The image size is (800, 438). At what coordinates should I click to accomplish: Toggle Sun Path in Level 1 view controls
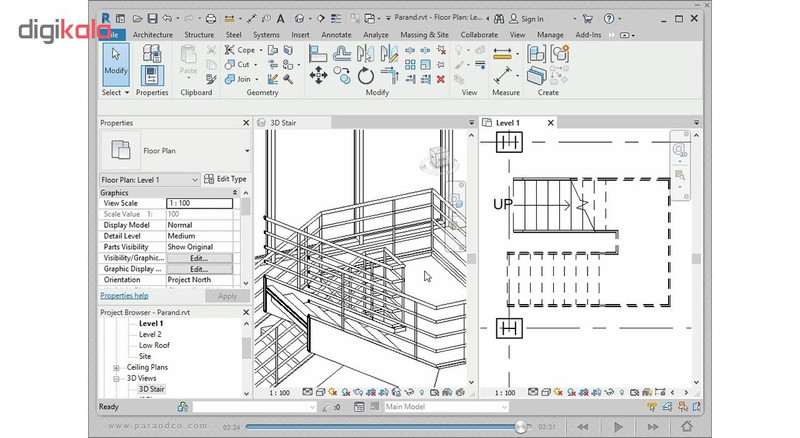[x=558, y=392]
